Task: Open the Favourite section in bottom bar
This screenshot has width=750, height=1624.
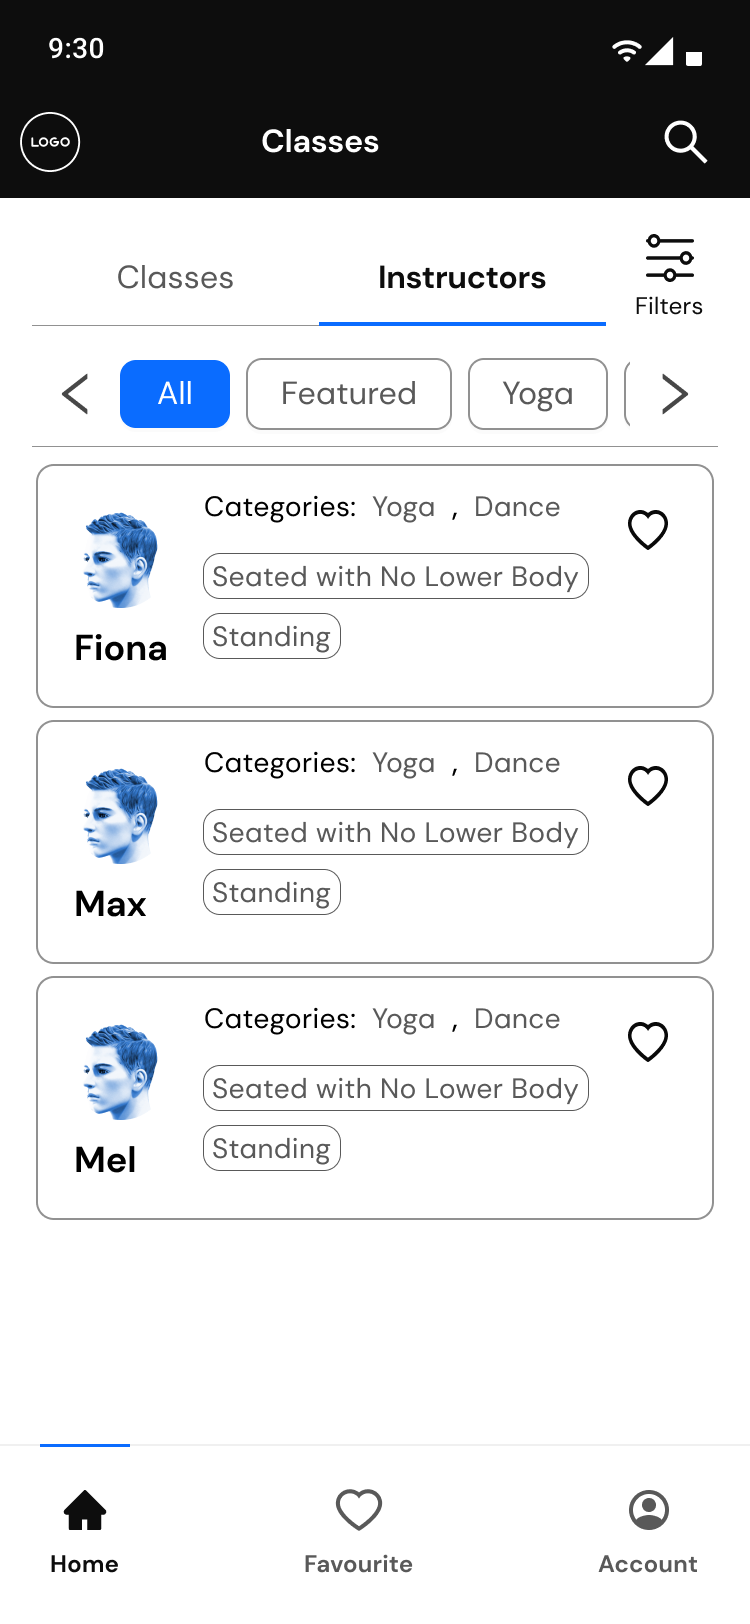Action: click(x=359, y=1510)
